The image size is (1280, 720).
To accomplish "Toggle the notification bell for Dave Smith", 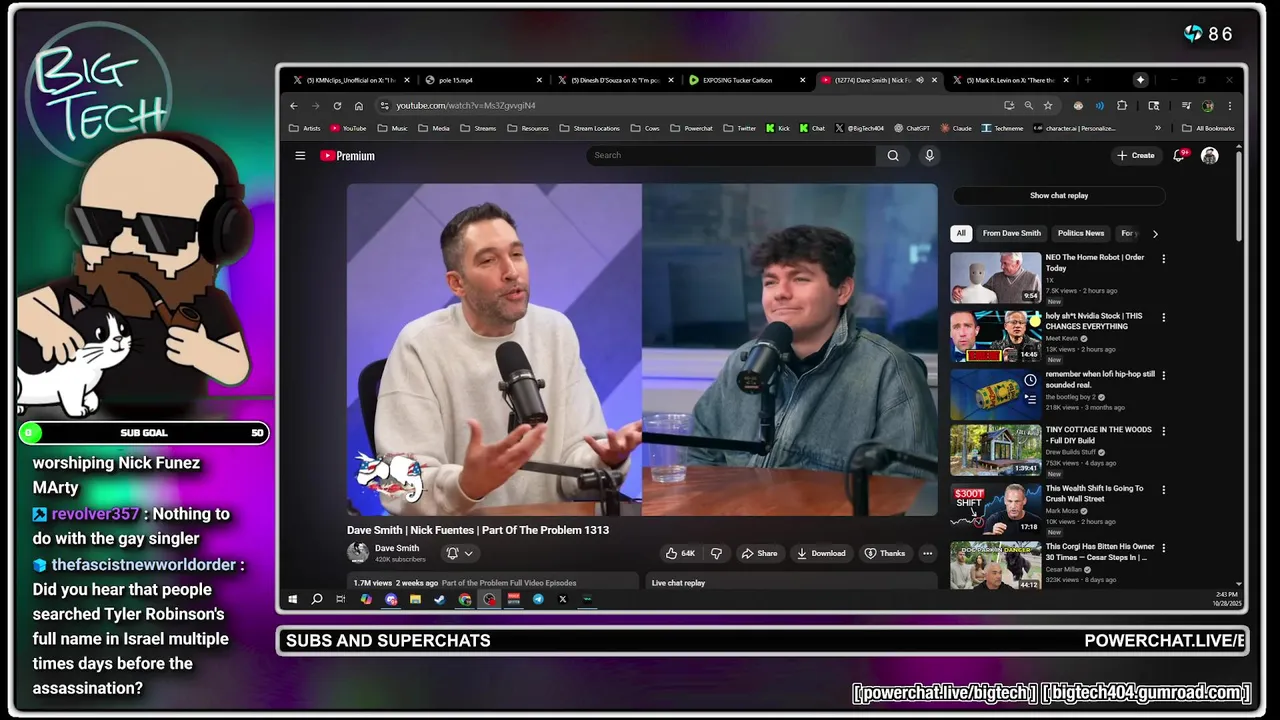I will (459, 553).
